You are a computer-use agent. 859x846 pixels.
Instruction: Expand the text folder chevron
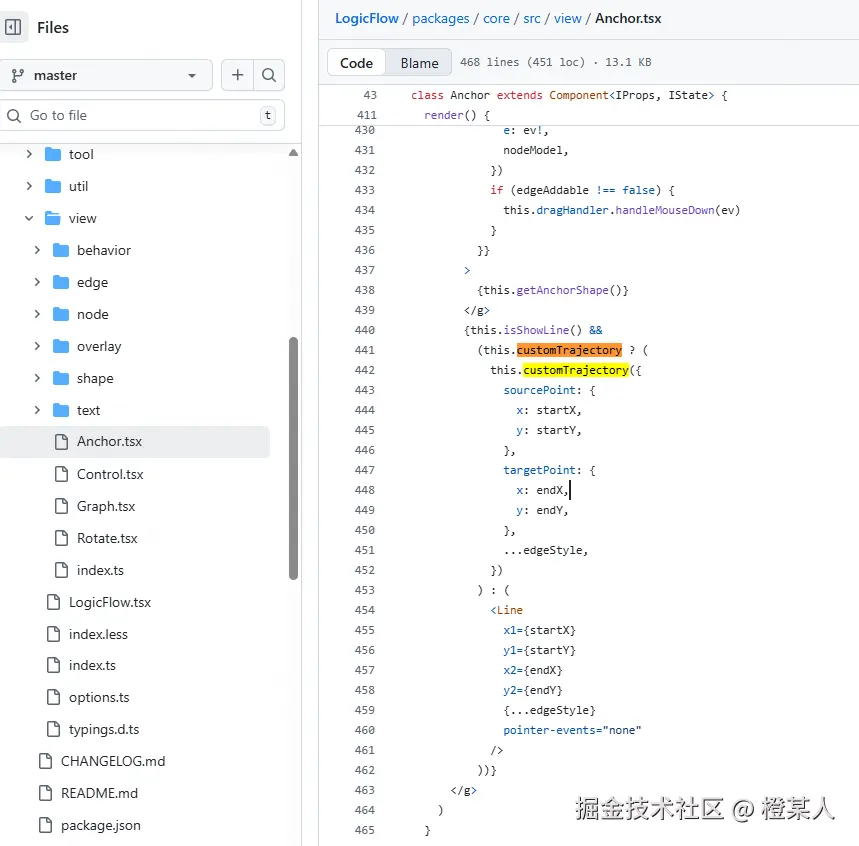point(37,410)
